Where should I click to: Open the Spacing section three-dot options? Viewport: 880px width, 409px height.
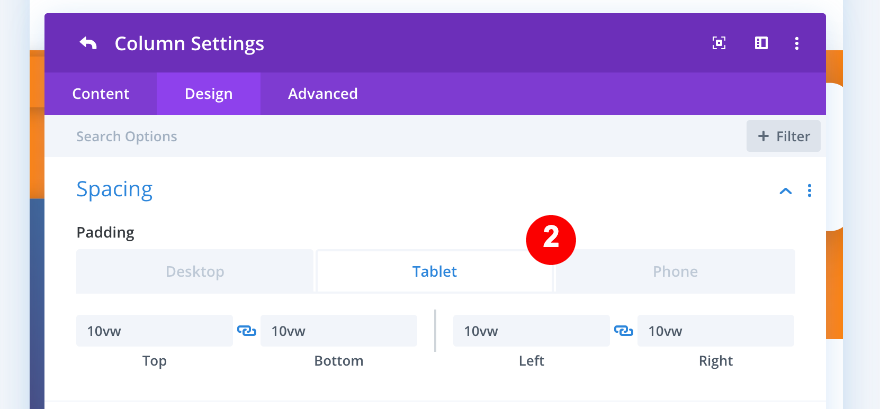coord(809,190)
